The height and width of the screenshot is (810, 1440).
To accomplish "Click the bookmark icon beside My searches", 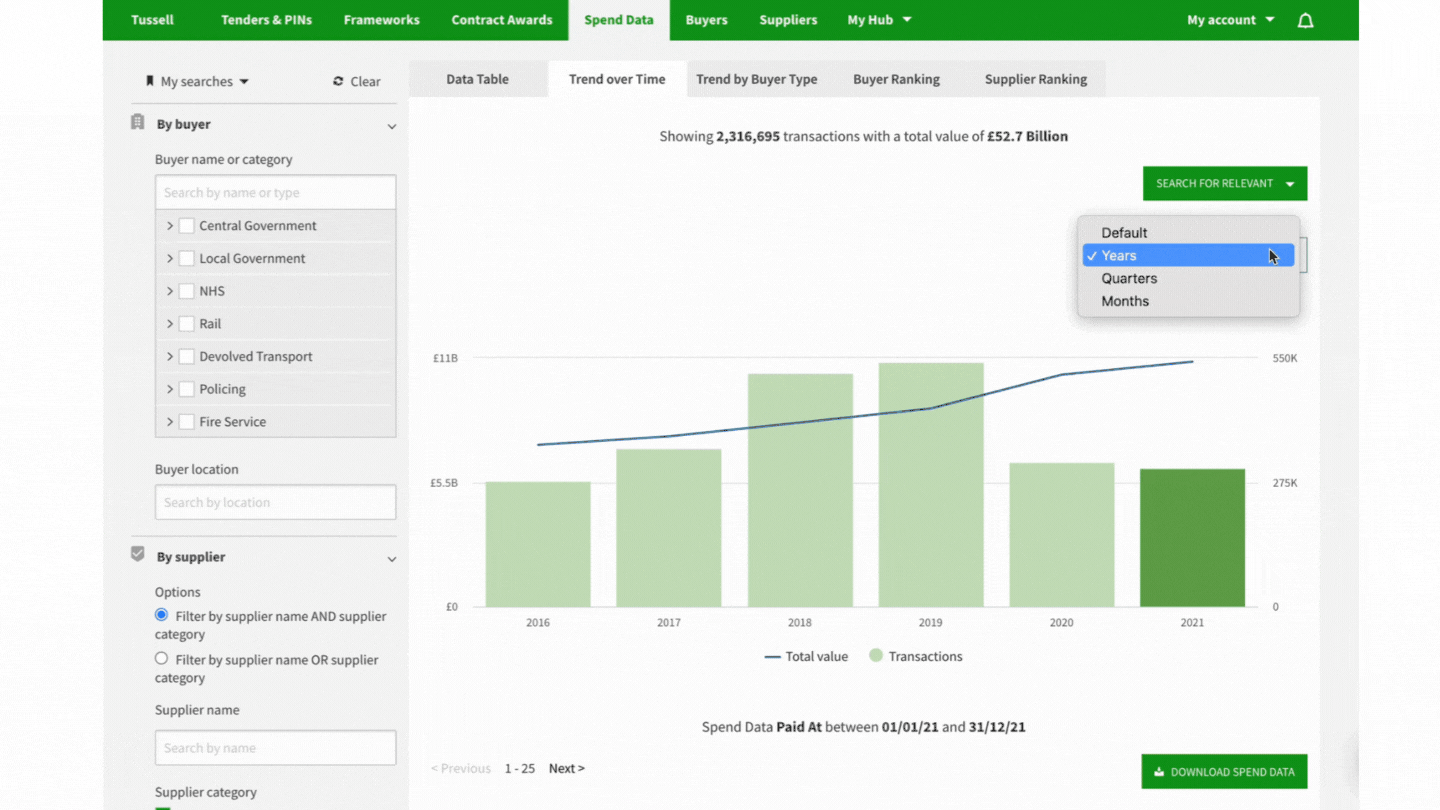I will click(150, 81).
